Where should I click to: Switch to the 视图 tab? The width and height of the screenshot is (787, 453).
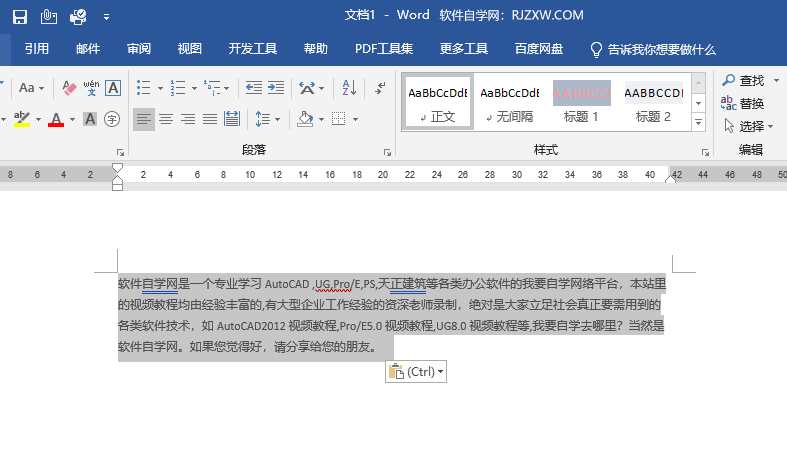190,49
